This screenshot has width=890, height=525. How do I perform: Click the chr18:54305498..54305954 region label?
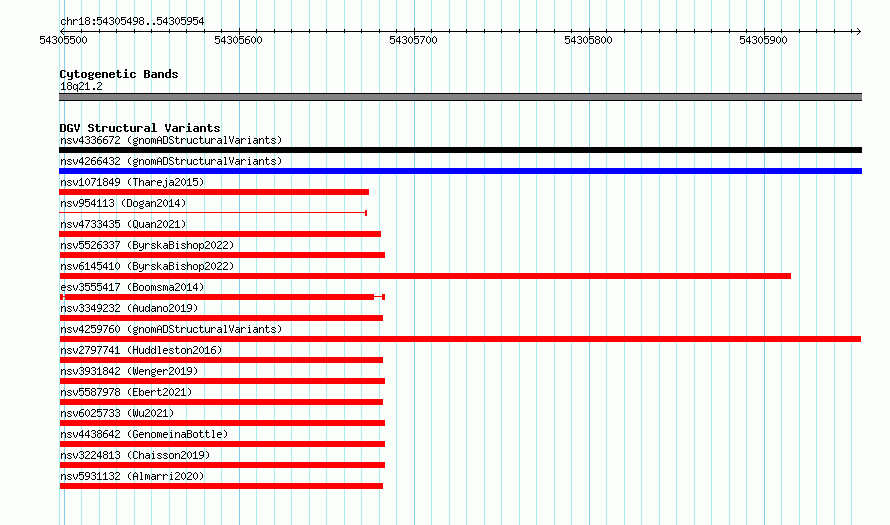(132, 21)
